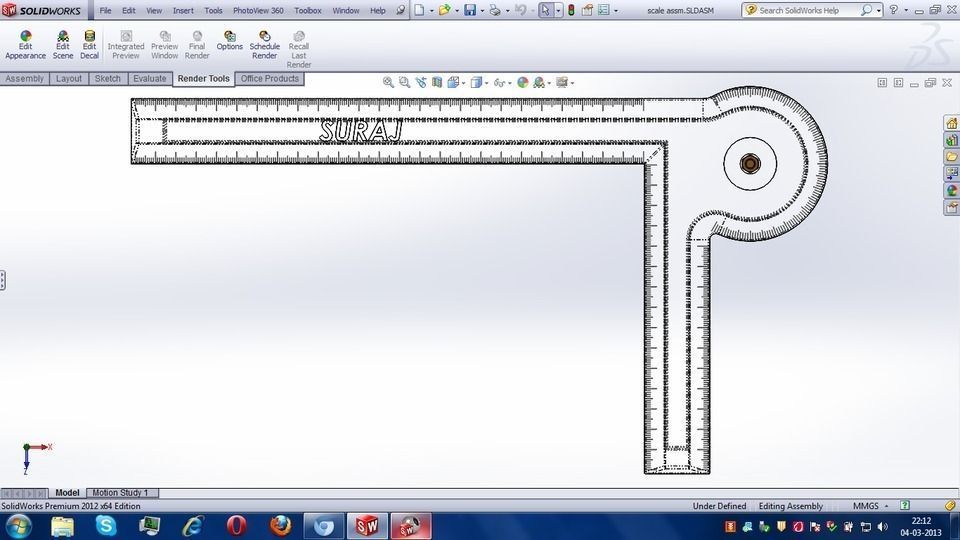The image size is (960, 540).
Task: Open the MMGS unit system dropdown
Action: (x=870, y=506)
